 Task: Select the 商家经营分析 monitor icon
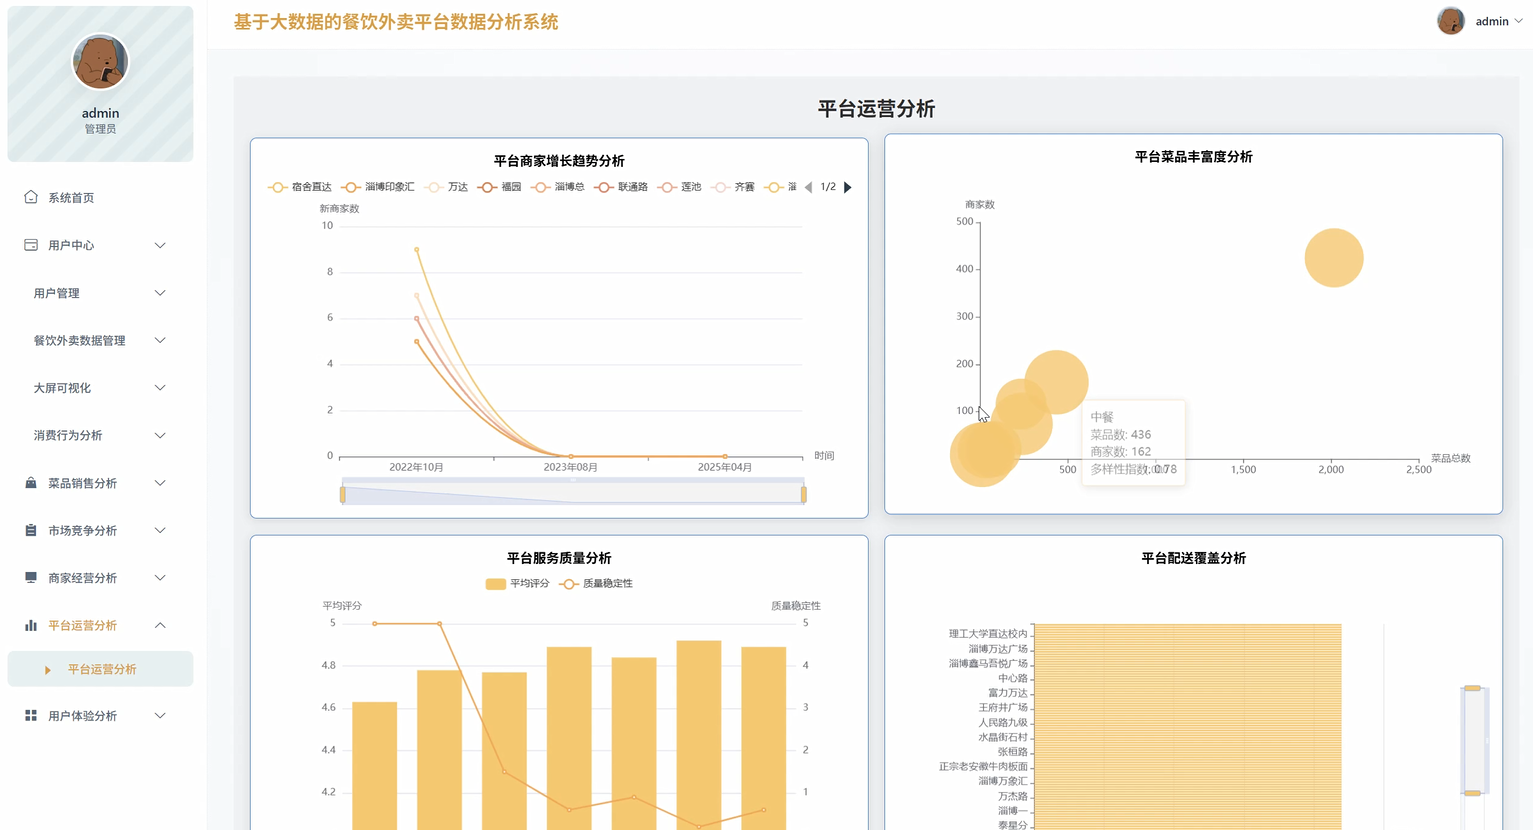(x=30, y=577)
